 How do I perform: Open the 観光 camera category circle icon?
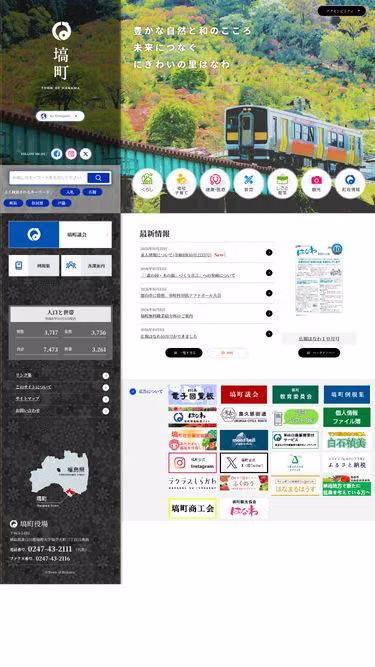316,183
